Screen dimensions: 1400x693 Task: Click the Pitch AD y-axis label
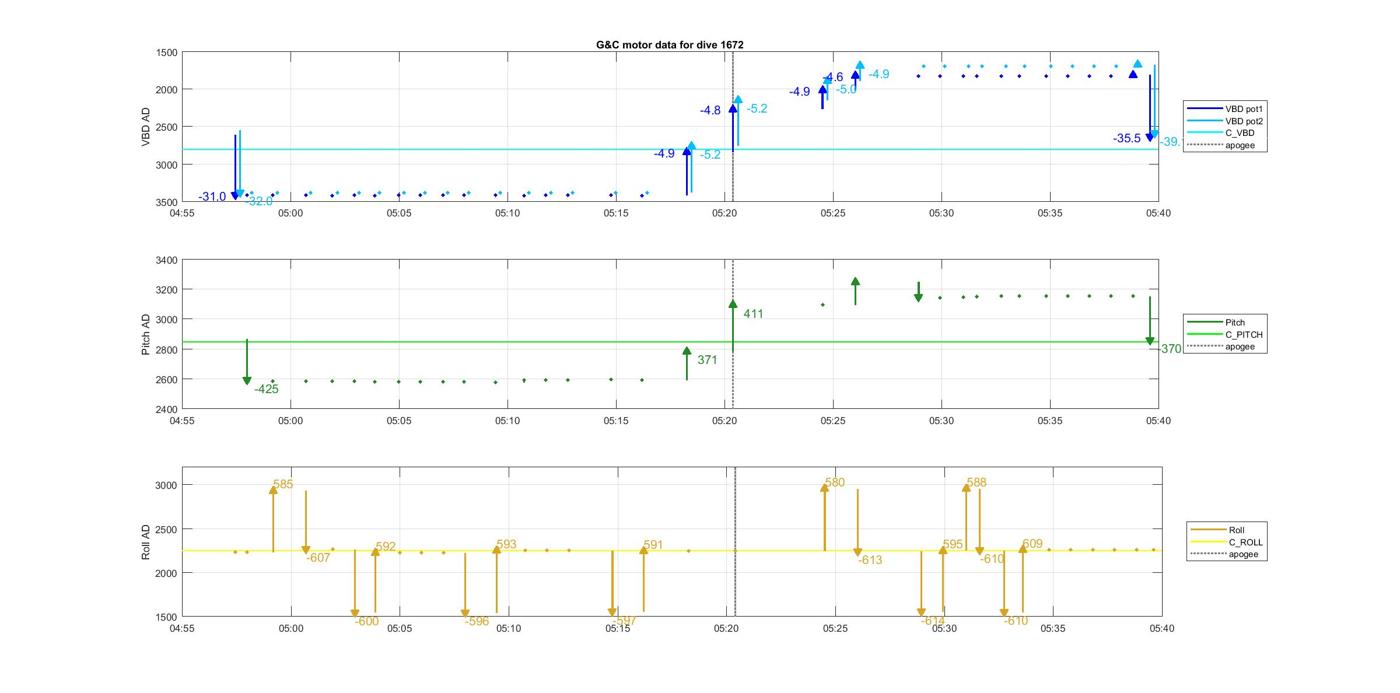pyautogui.click(x=146, y=334)
